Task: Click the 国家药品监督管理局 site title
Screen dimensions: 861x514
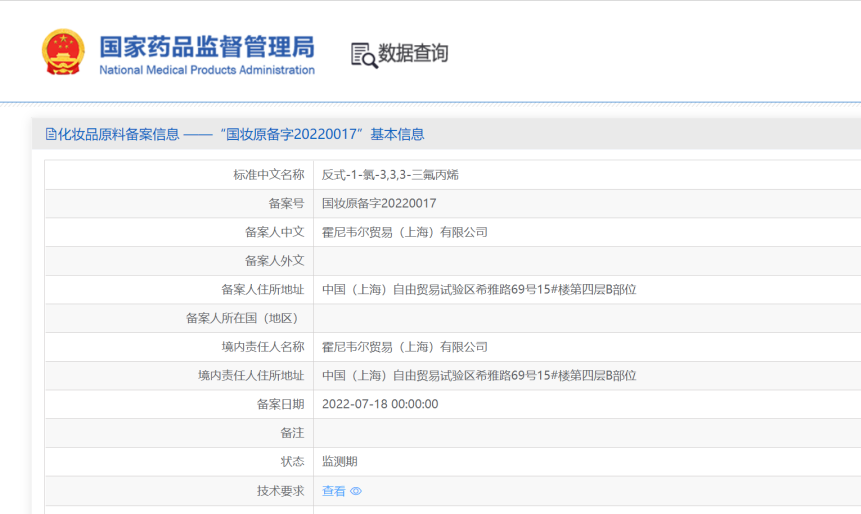Action: pyautogui.click(x=207, y=47)
